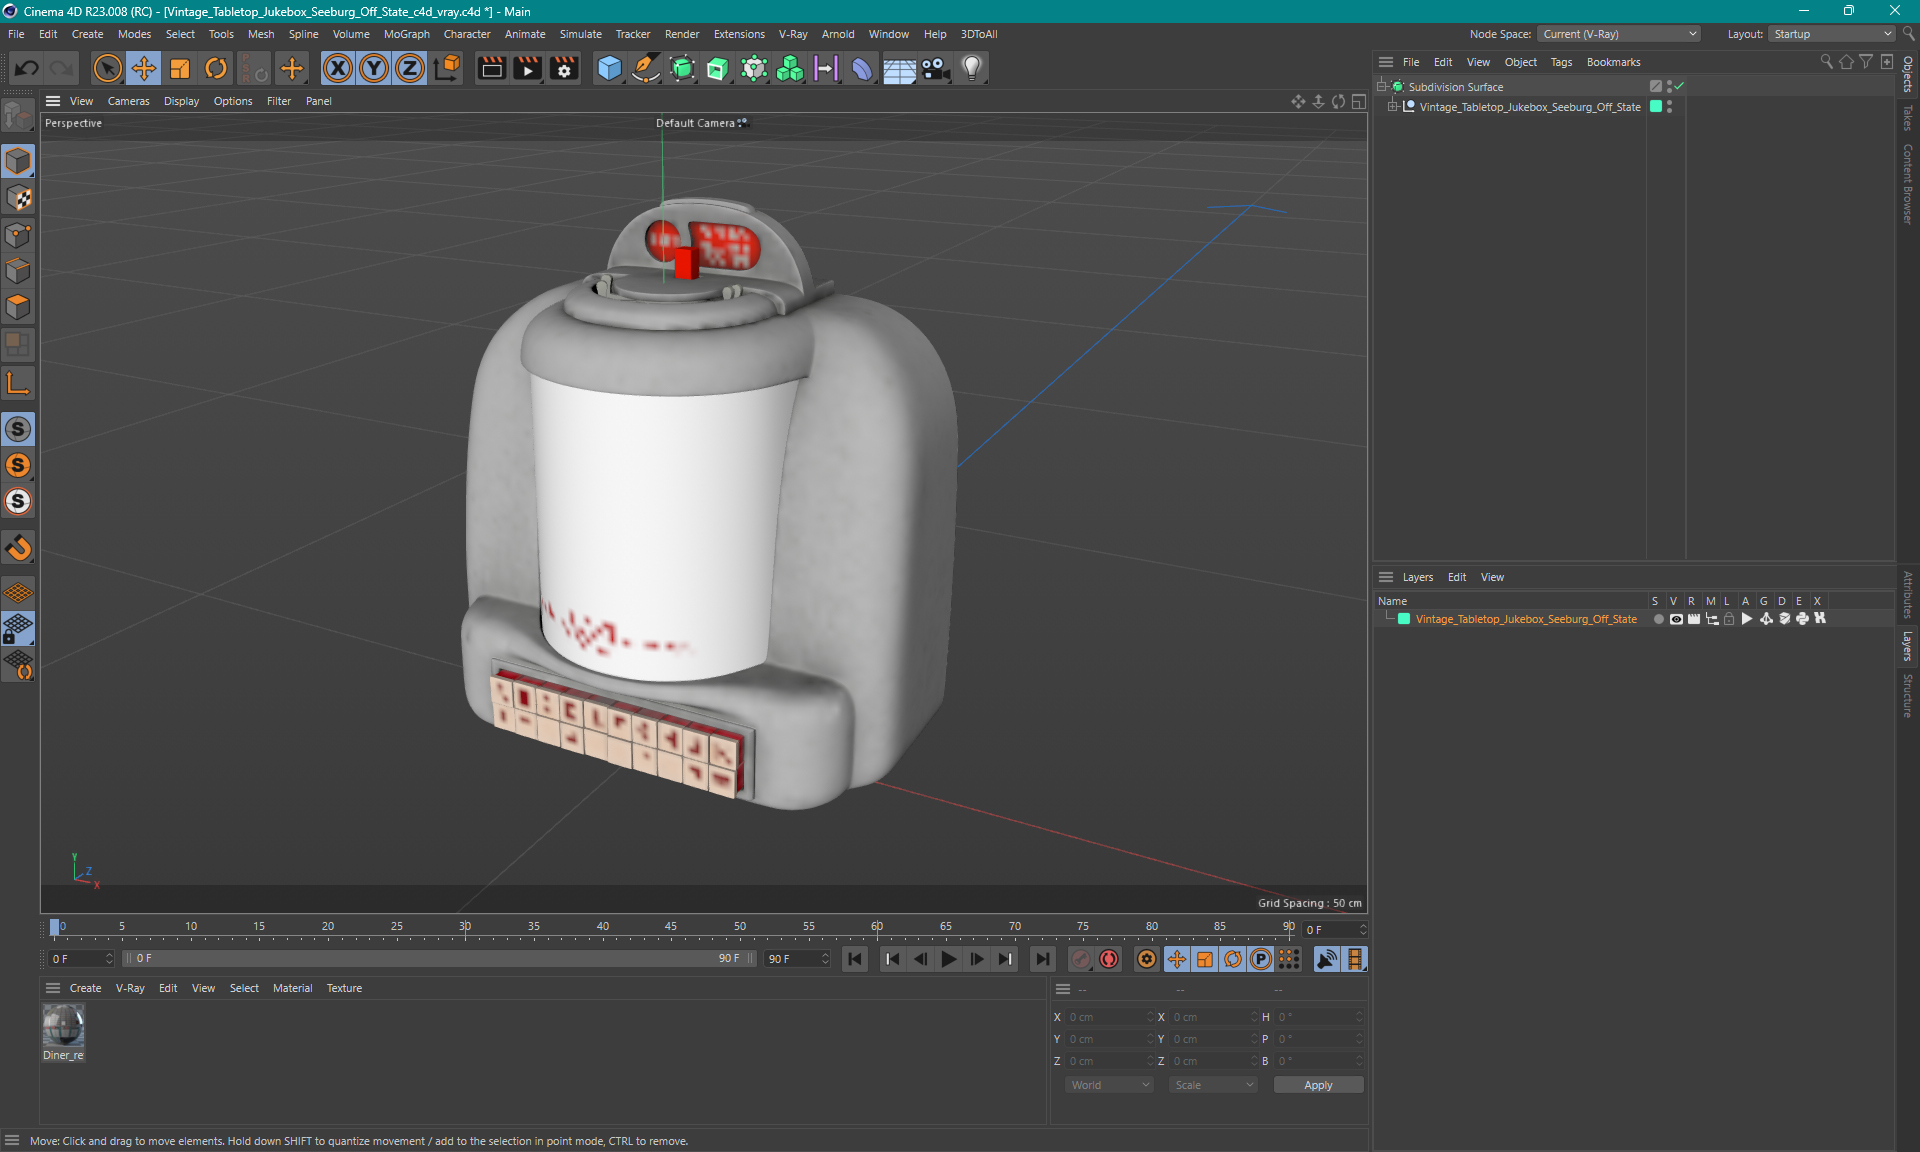Click the Apply button
This screenshot has height=1152, width=1920.
(1318, 1085)
